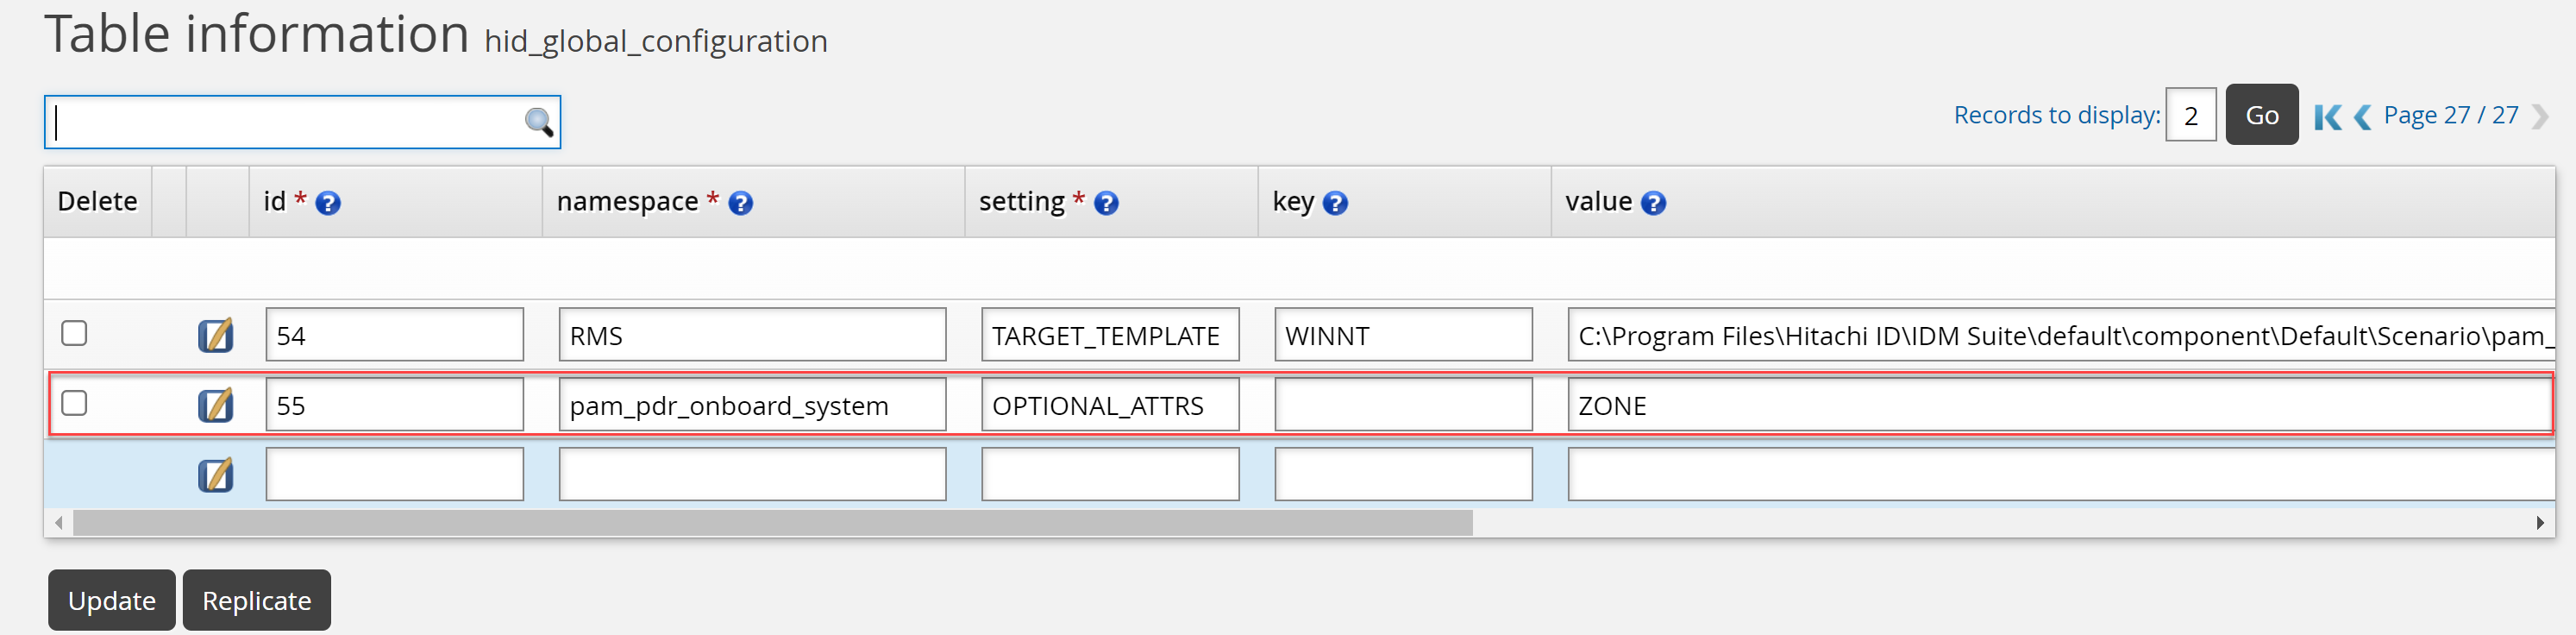The image size is (2576, 635).
Task: Click the Update button
Action: pos(112,600)
